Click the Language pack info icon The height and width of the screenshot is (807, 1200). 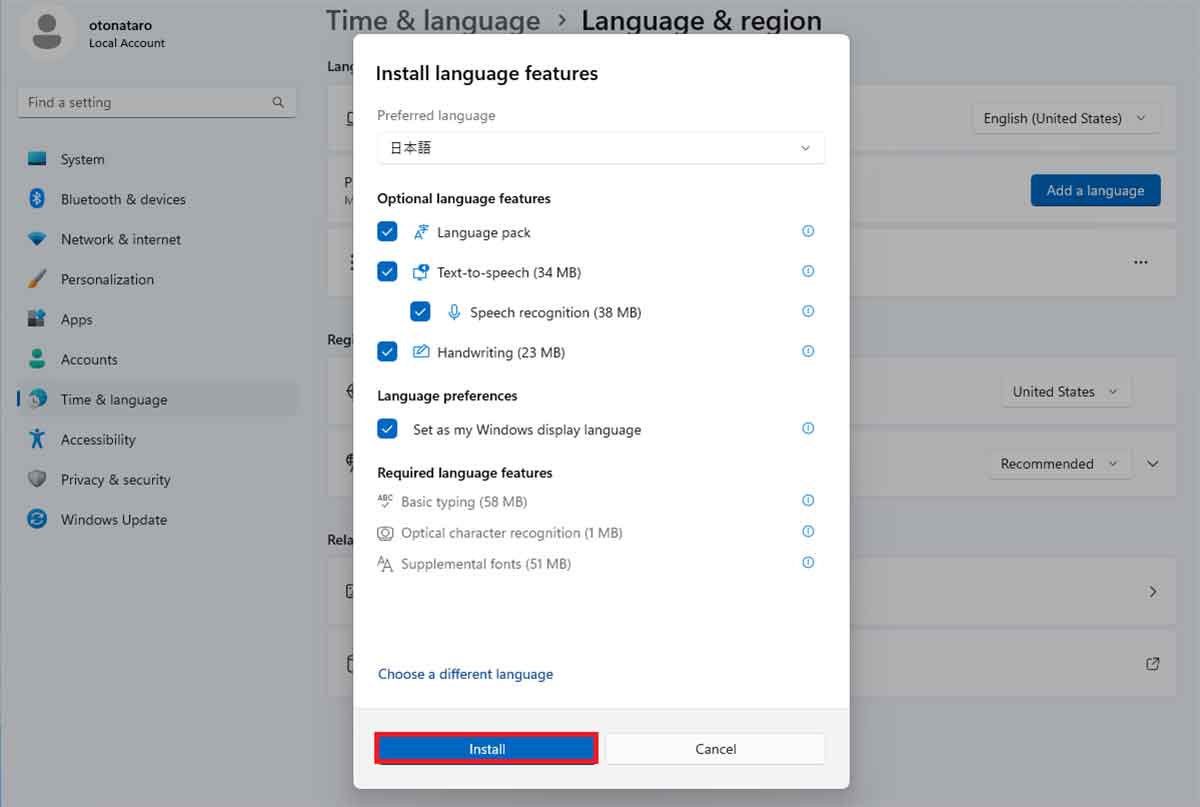pos(808,231)
